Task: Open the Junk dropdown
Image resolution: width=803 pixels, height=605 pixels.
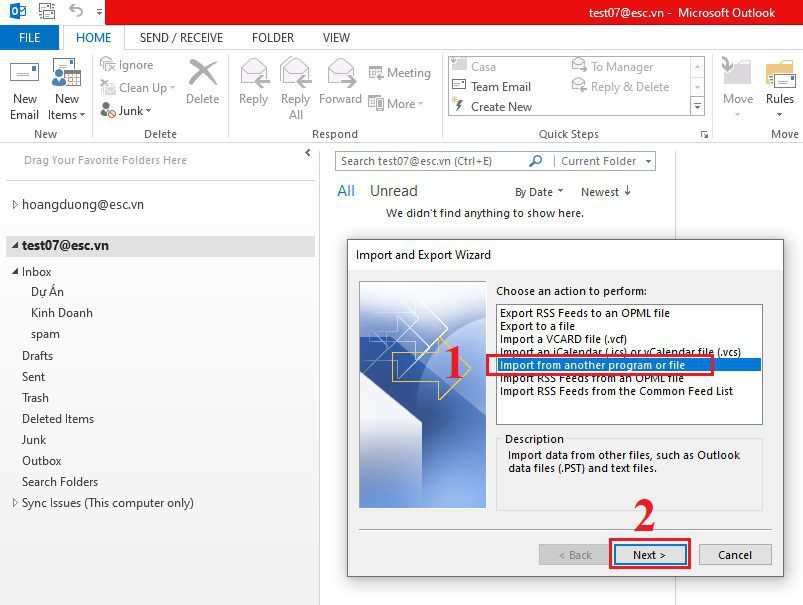Action: tap(126, 111)
